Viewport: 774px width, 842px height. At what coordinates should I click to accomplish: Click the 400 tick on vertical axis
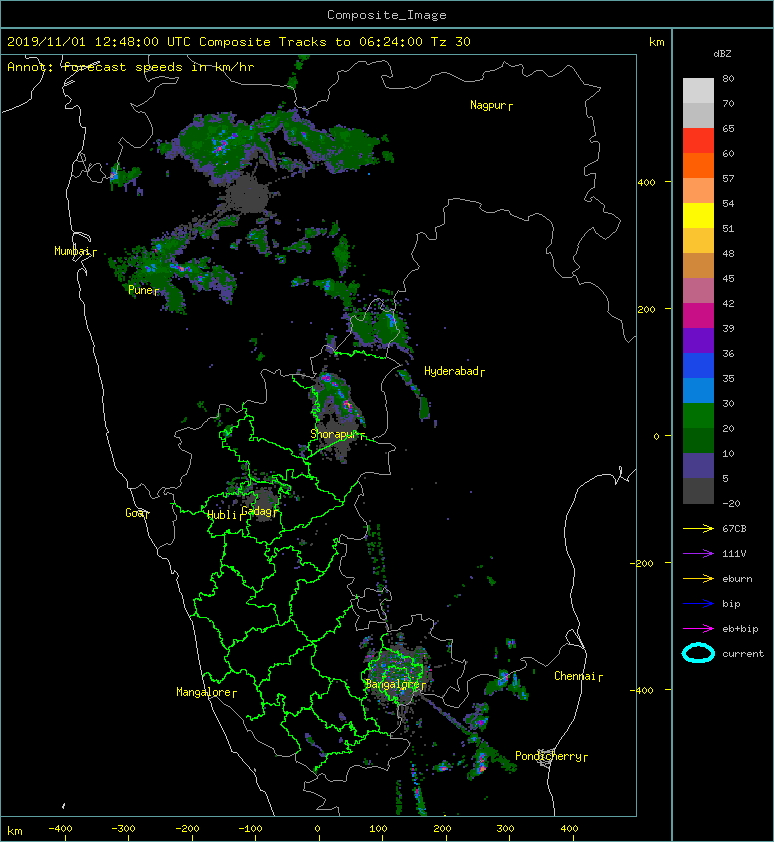click(x=647, y=183)
